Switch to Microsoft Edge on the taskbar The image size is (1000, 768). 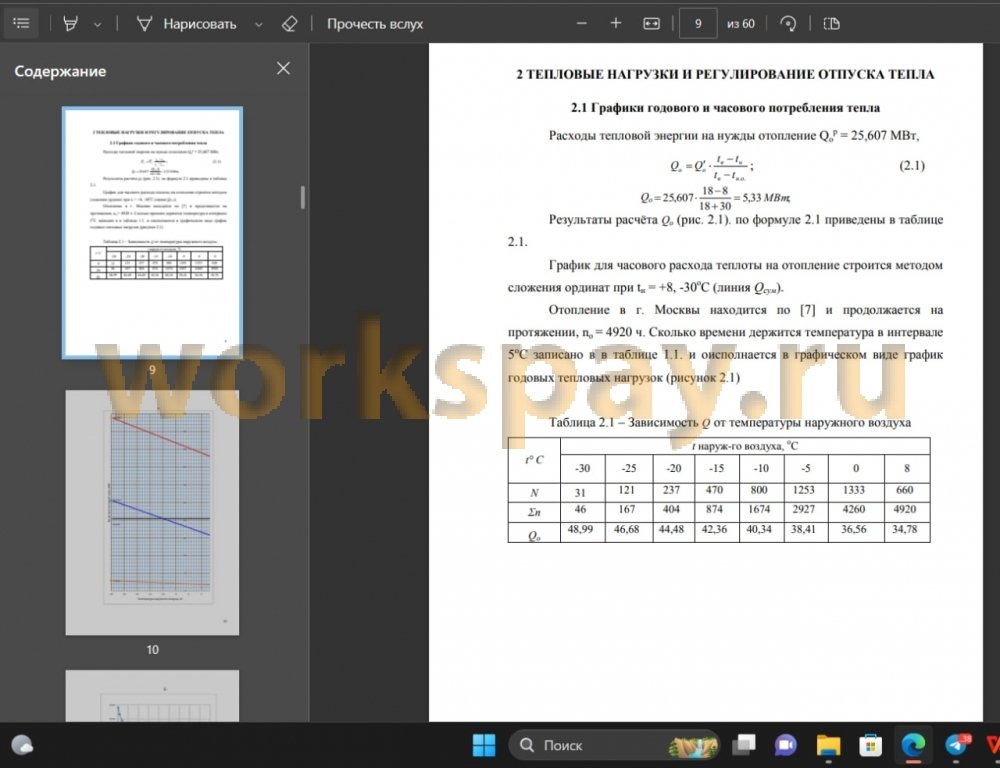click(913, 744)
